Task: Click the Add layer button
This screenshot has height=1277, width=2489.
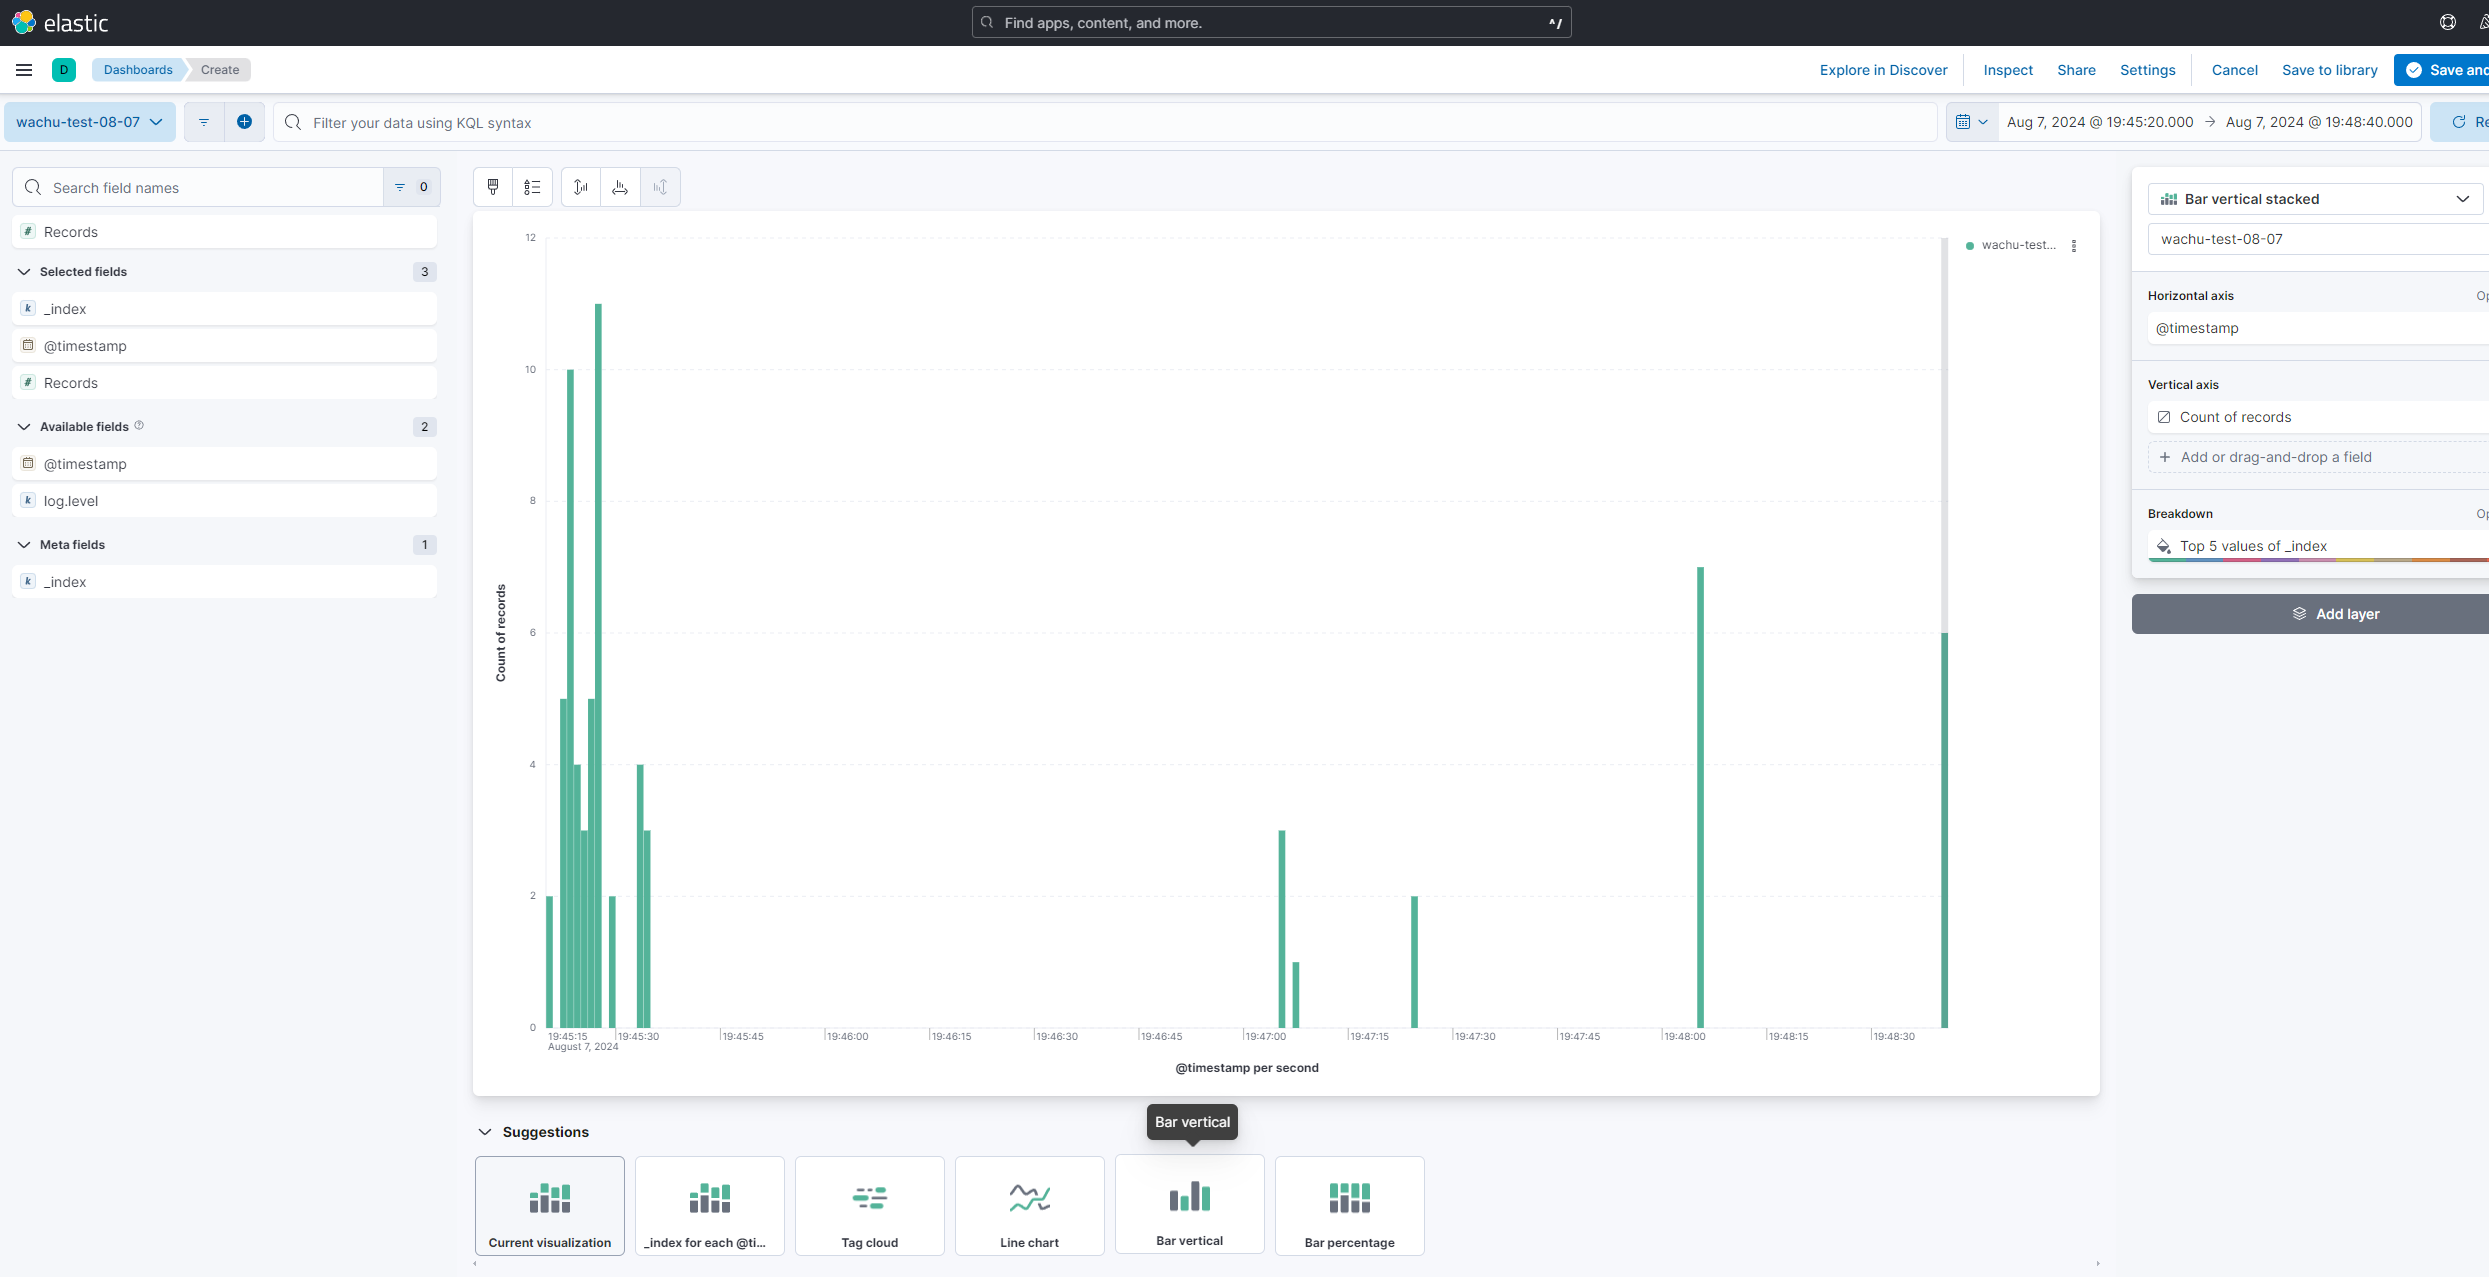Action: click(2335, 614)
